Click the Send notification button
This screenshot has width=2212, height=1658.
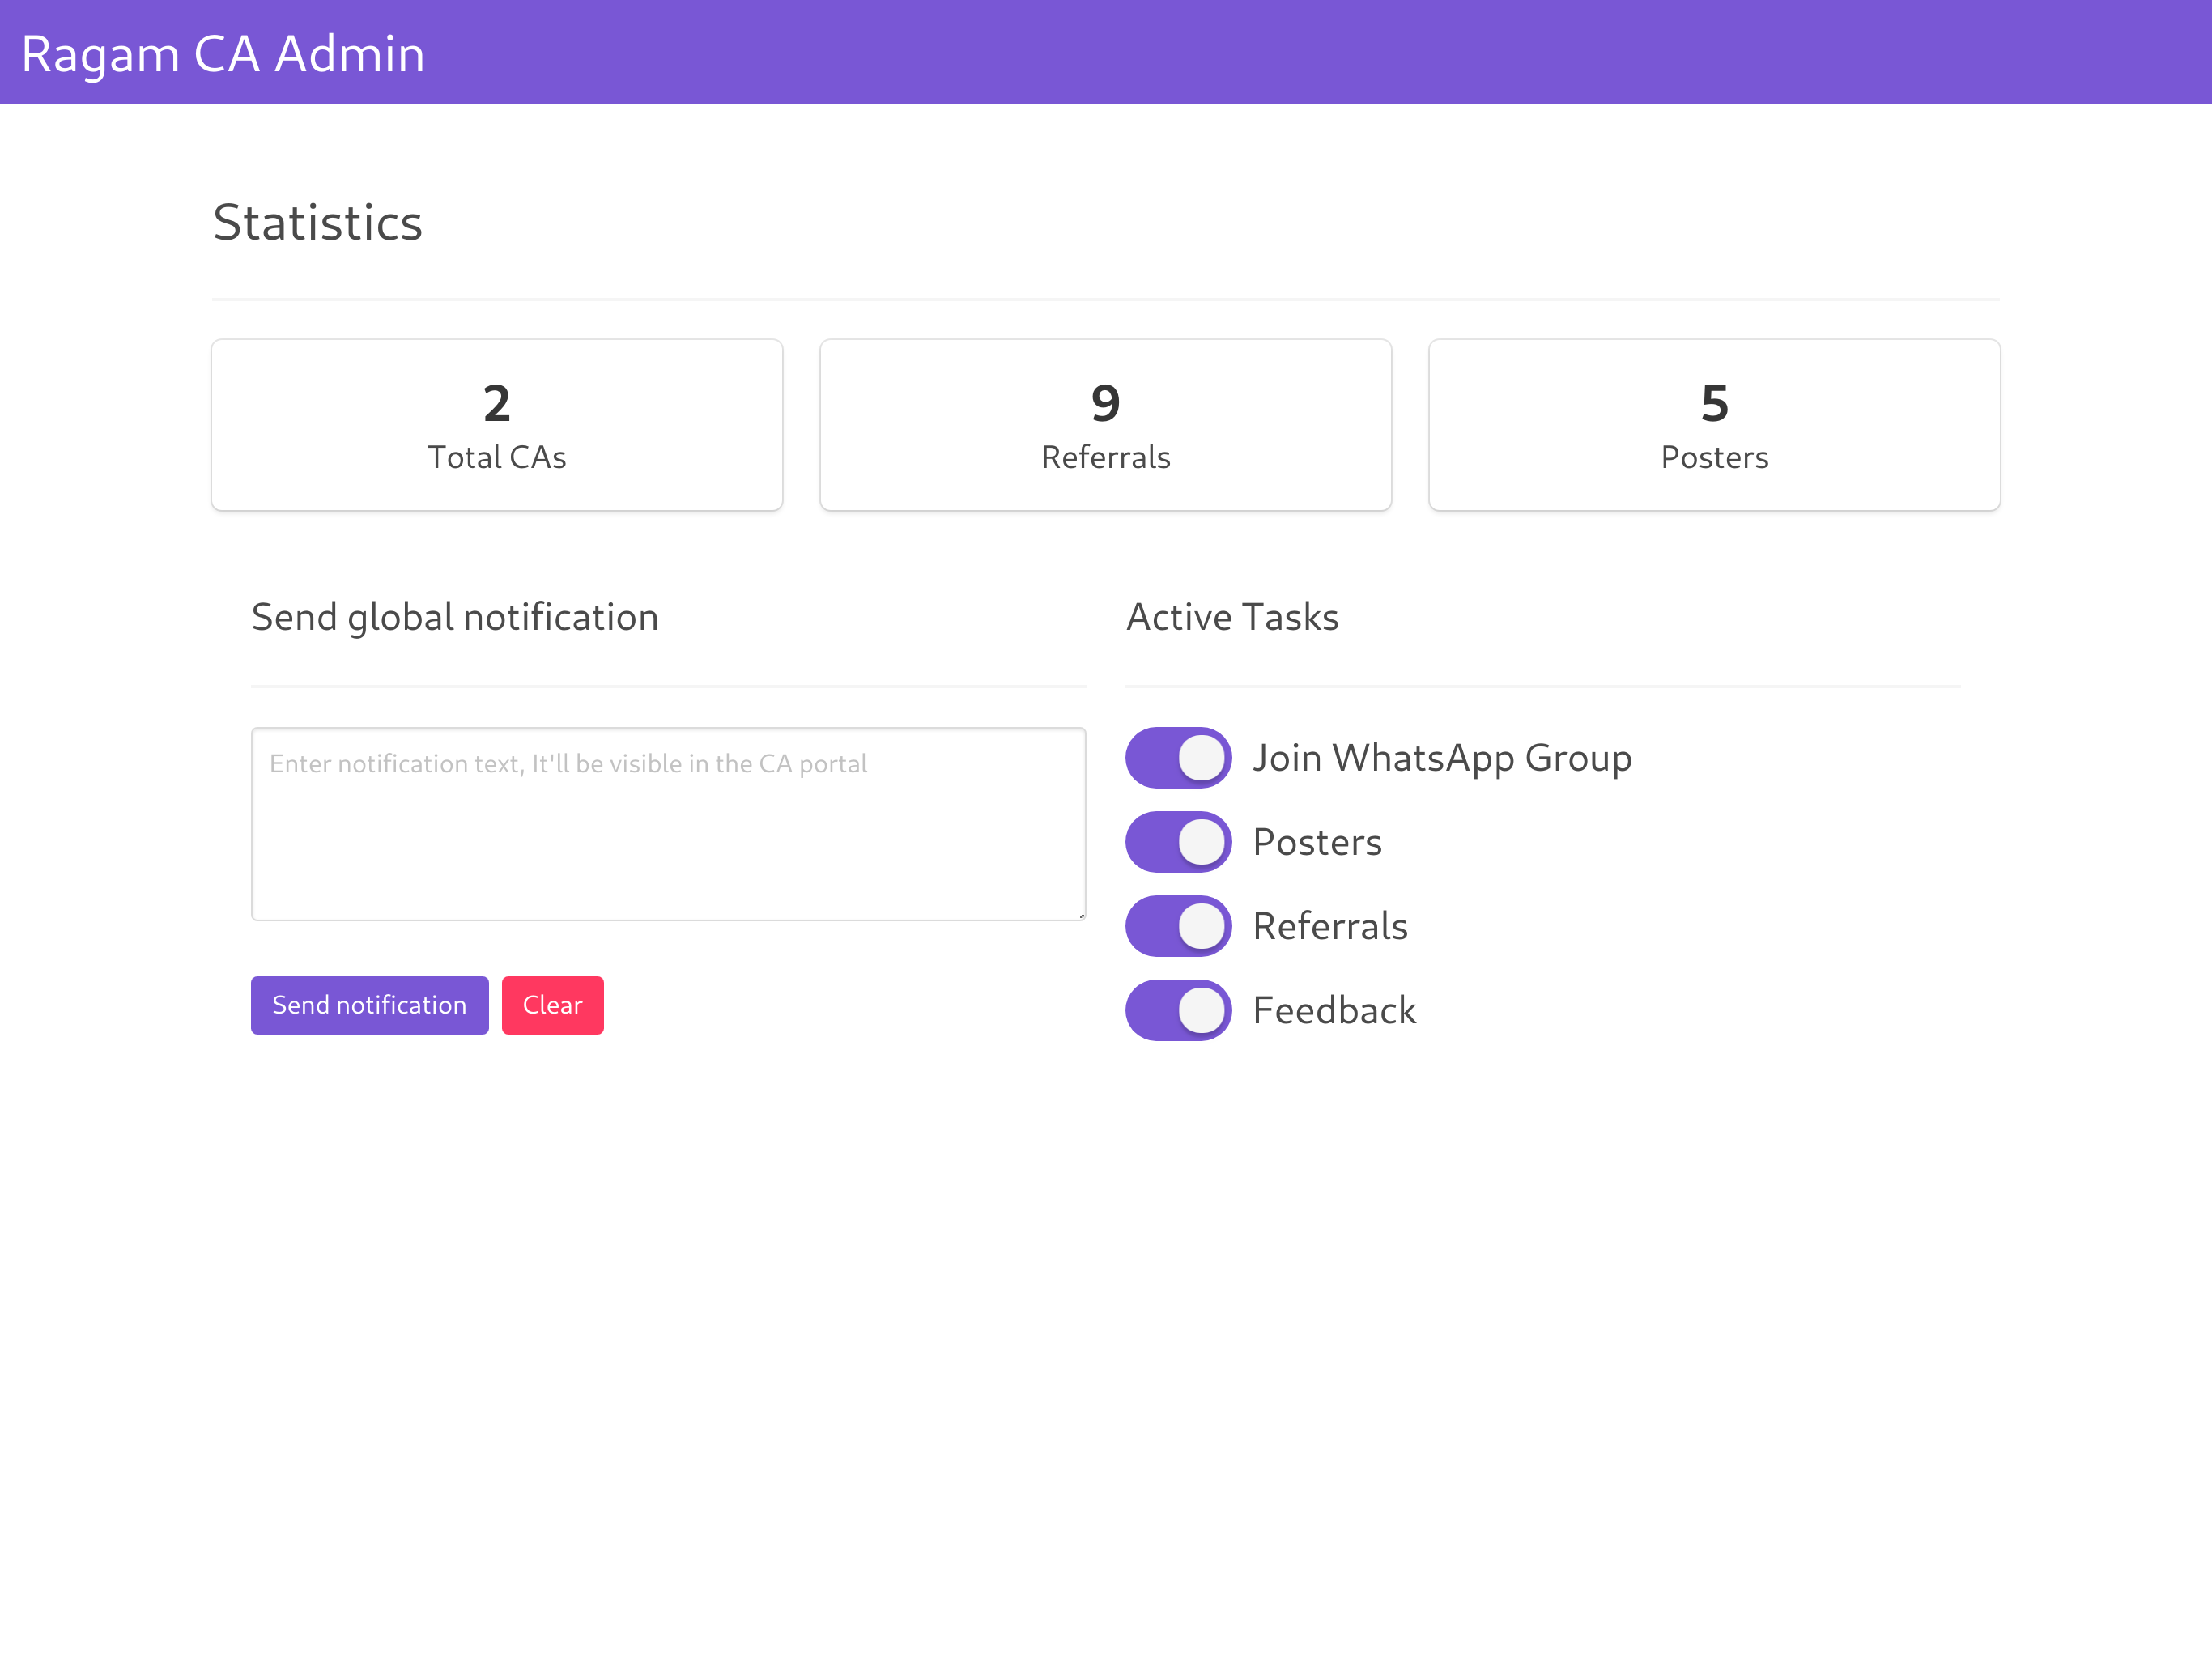pos(369,1004)
